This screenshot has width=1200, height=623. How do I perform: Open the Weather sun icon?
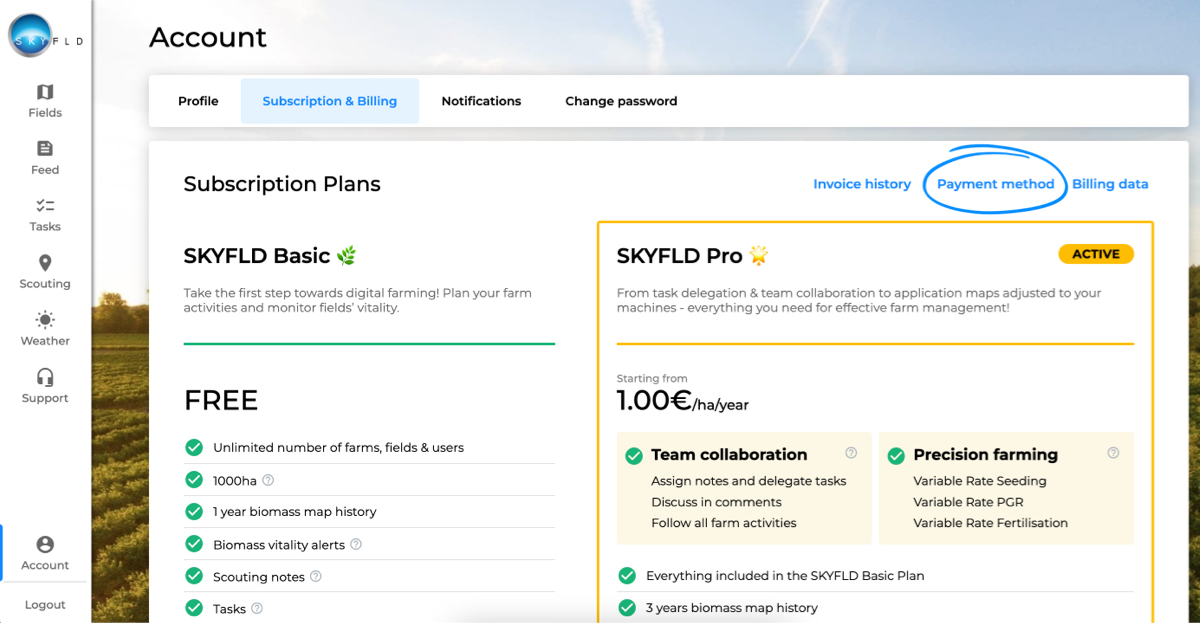click(x=45, y=320)
